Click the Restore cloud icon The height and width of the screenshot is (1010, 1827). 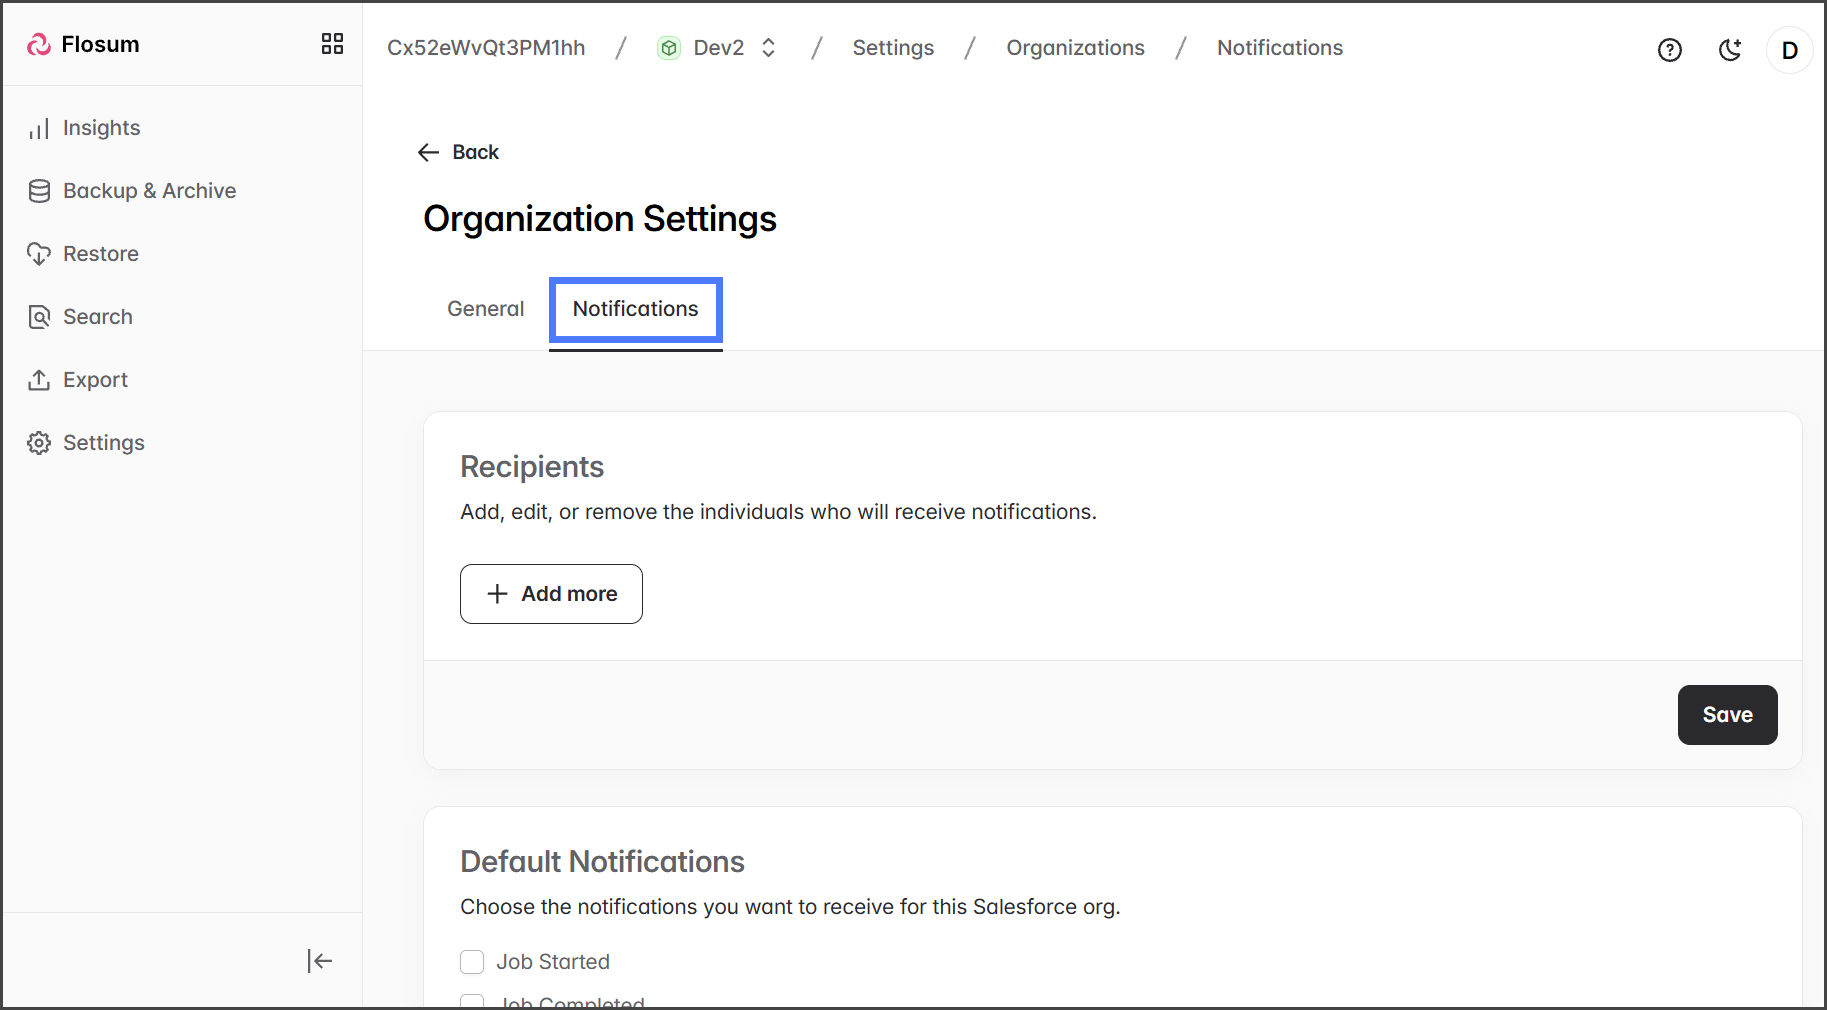[39, 254]
